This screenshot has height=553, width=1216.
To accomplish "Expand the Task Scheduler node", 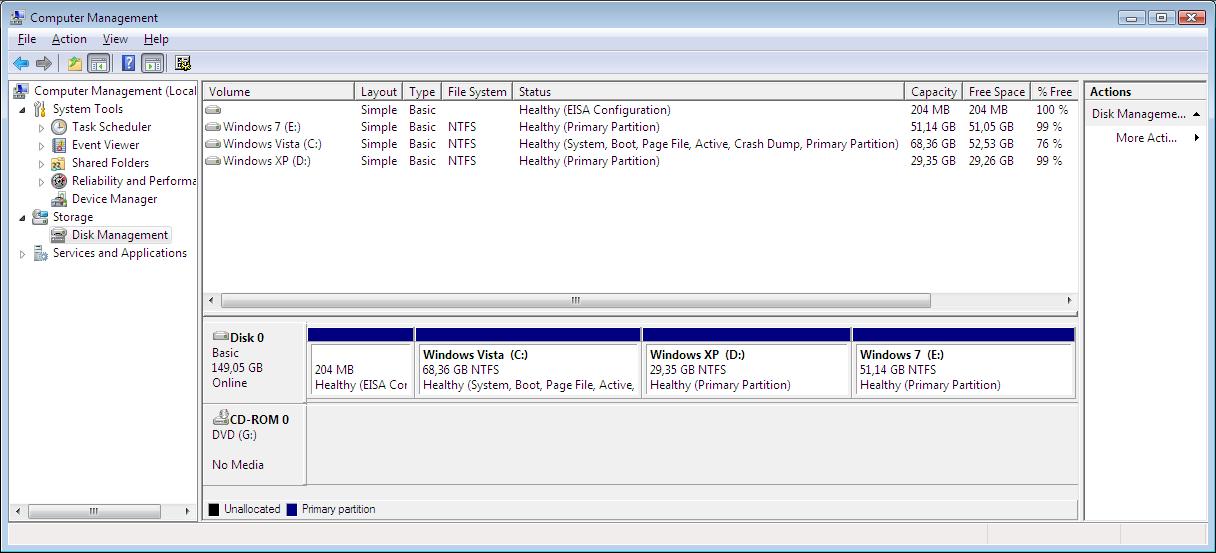I will click(x=42, y=128).
